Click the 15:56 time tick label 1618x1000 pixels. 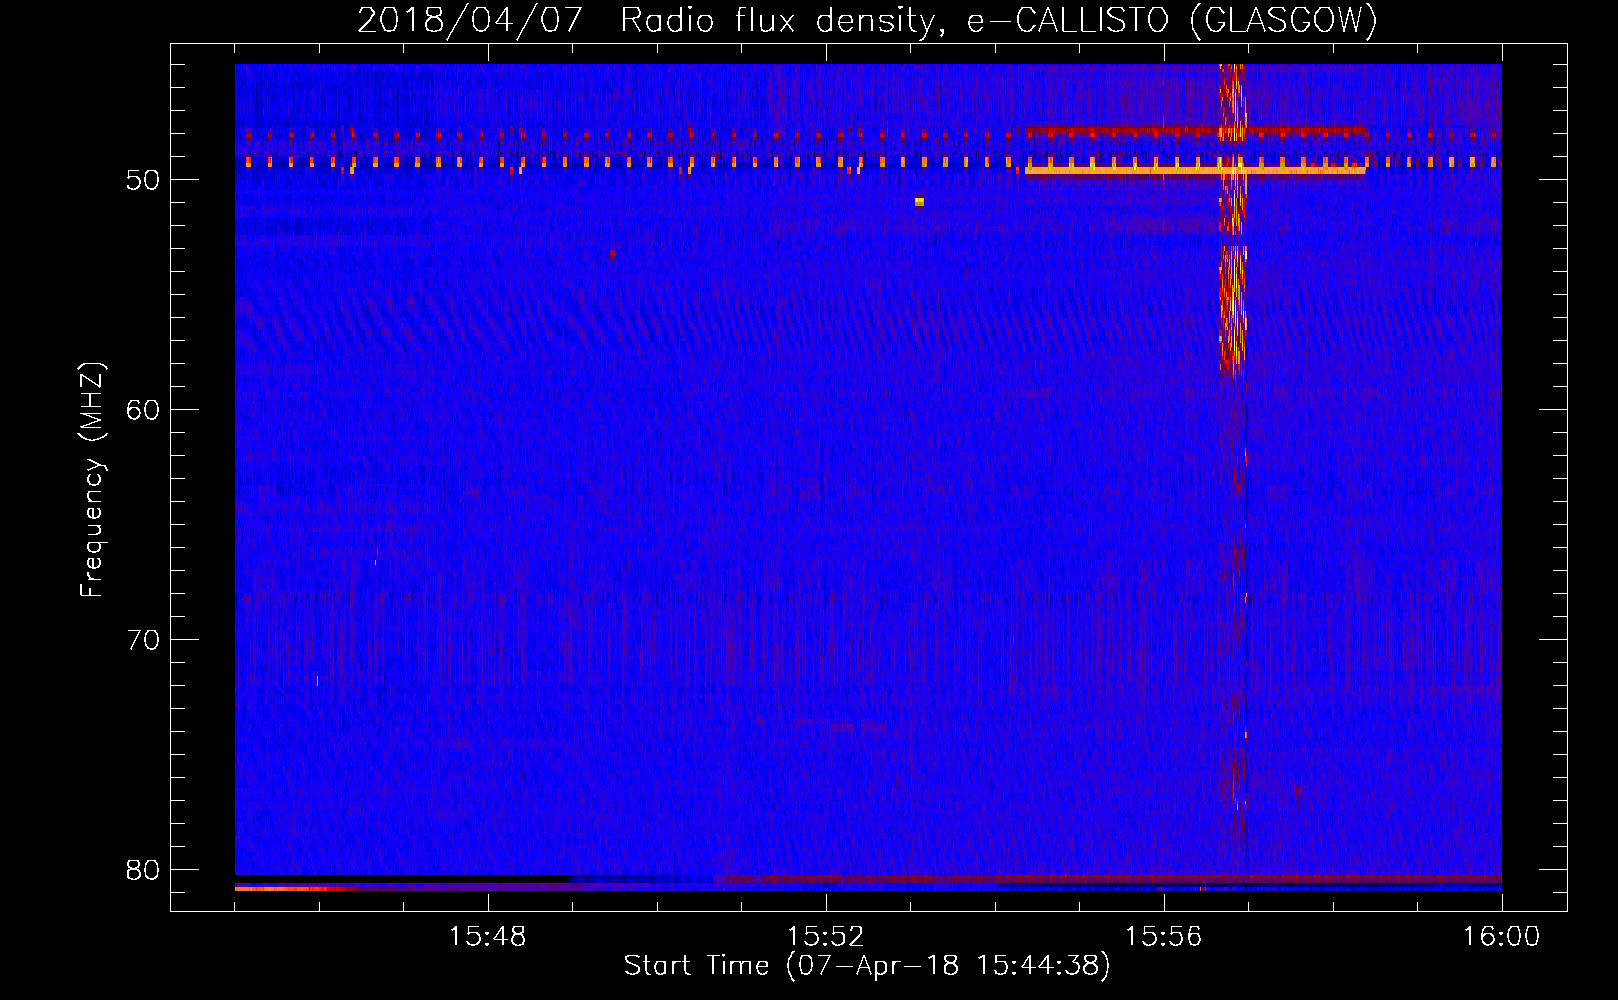tap(1163, 937)
